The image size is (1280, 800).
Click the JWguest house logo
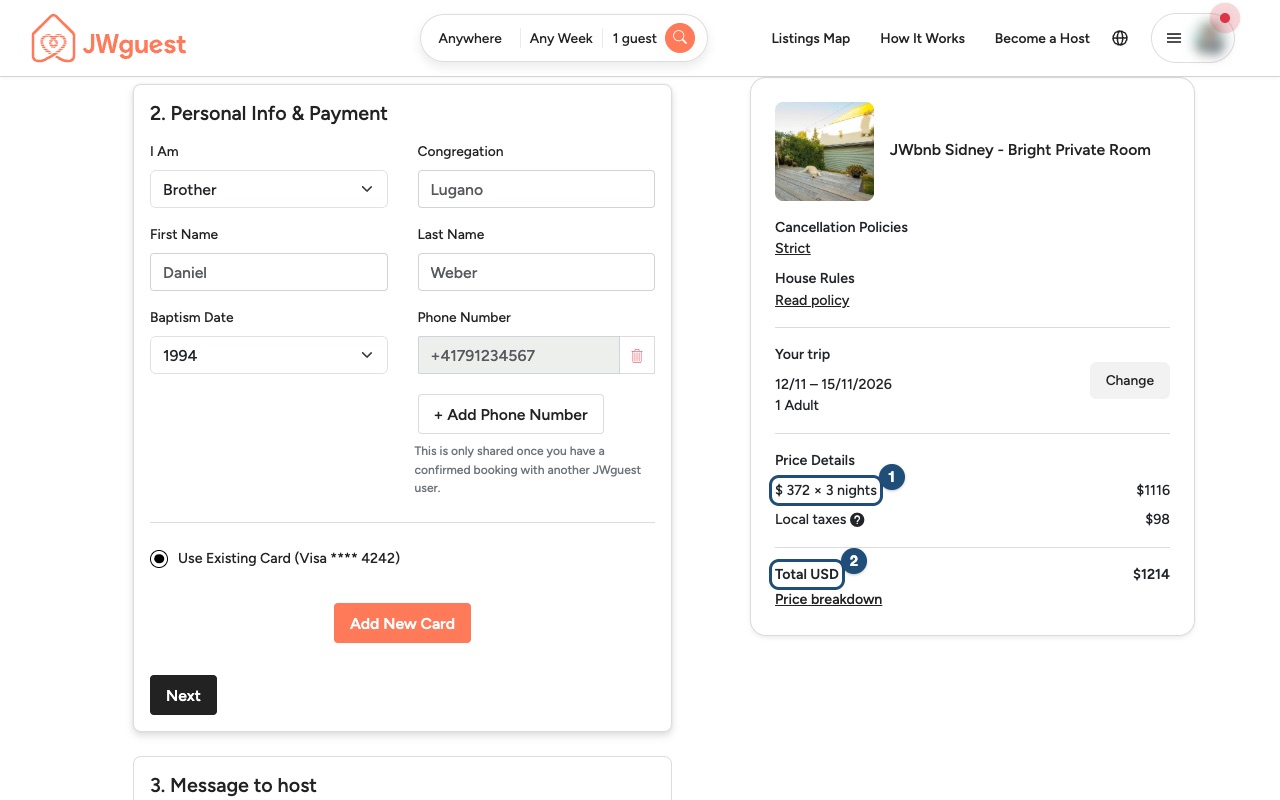coord(54,39)
